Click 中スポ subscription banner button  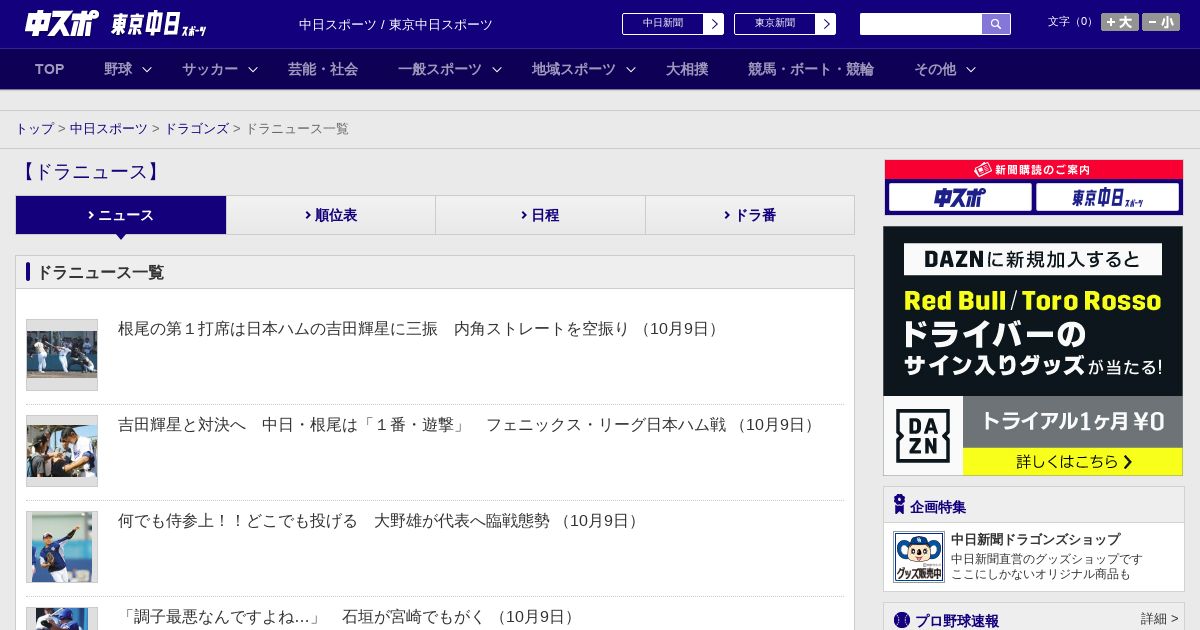pyautogui.click(x=960, y=198)
